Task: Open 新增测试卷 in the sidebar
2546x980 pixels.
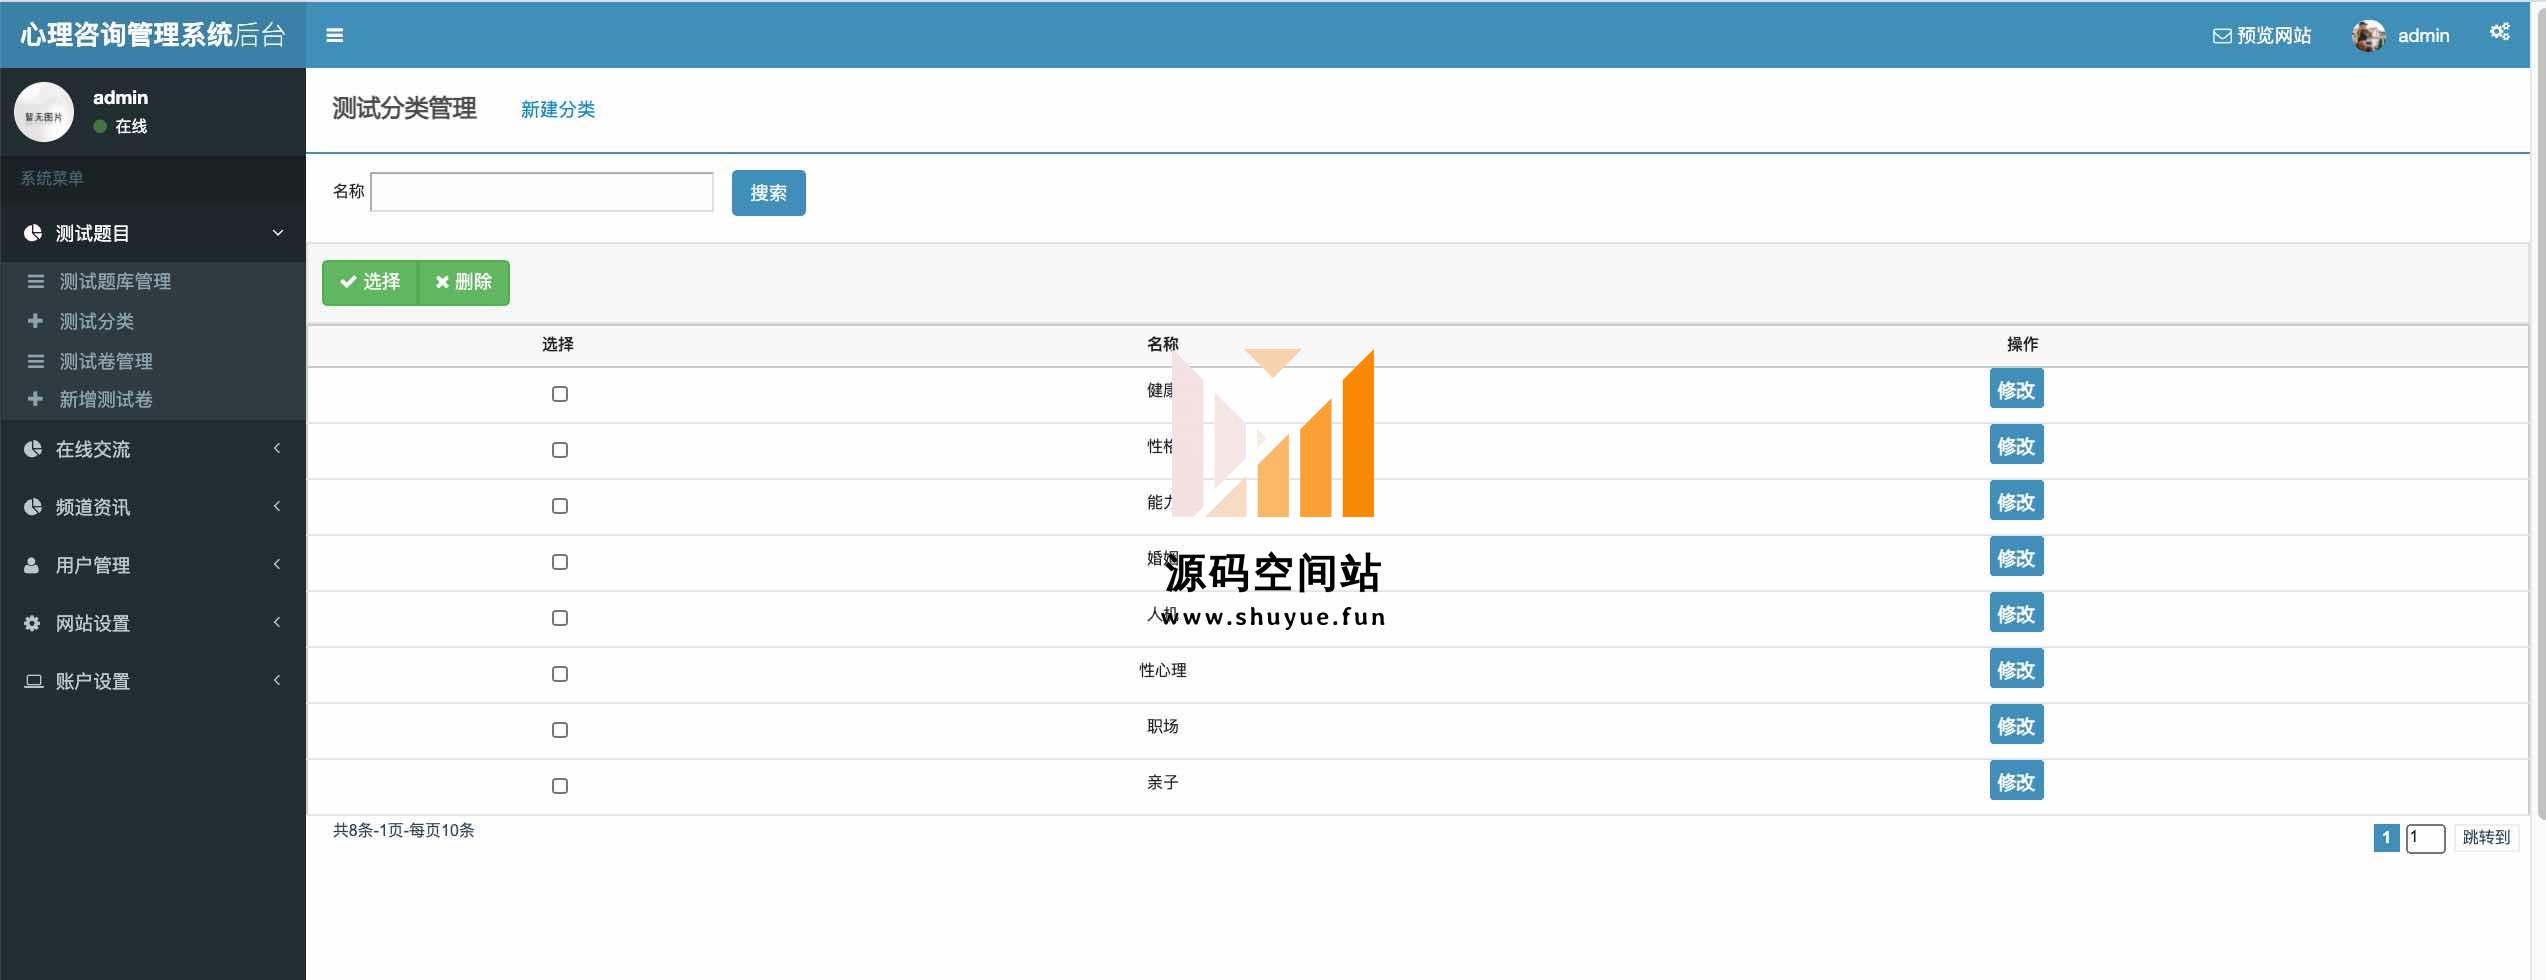Action: tap(106, 399)
